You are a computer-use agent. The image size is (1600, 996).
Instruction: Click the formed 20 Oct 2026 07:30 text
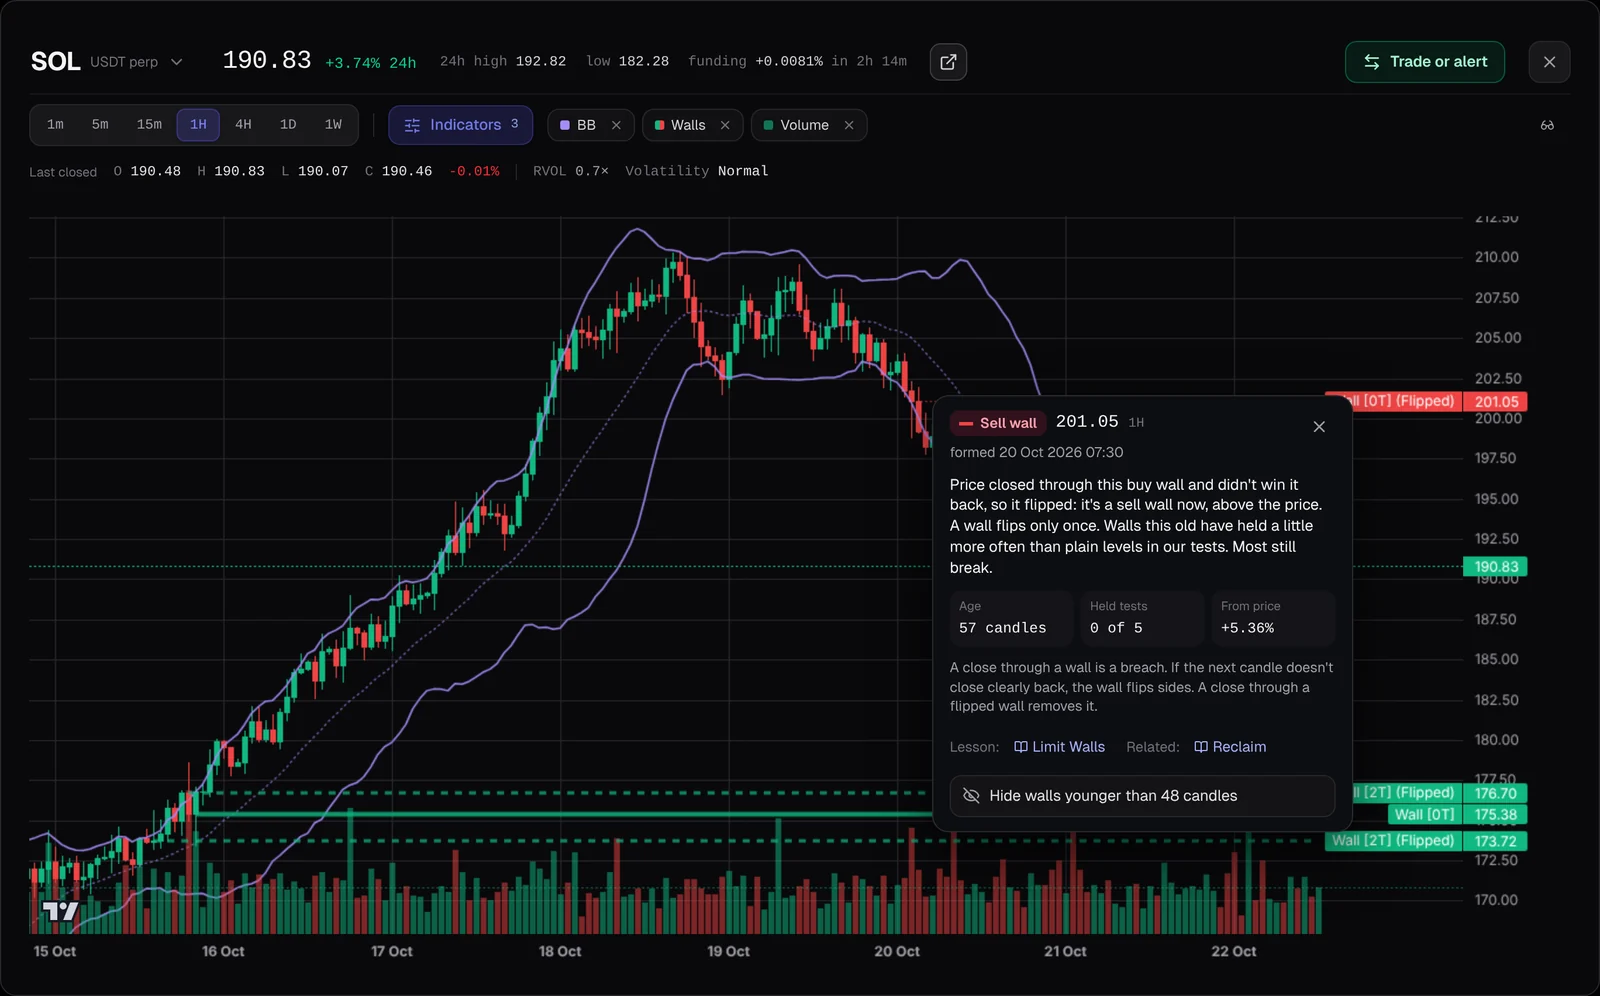1036,453
